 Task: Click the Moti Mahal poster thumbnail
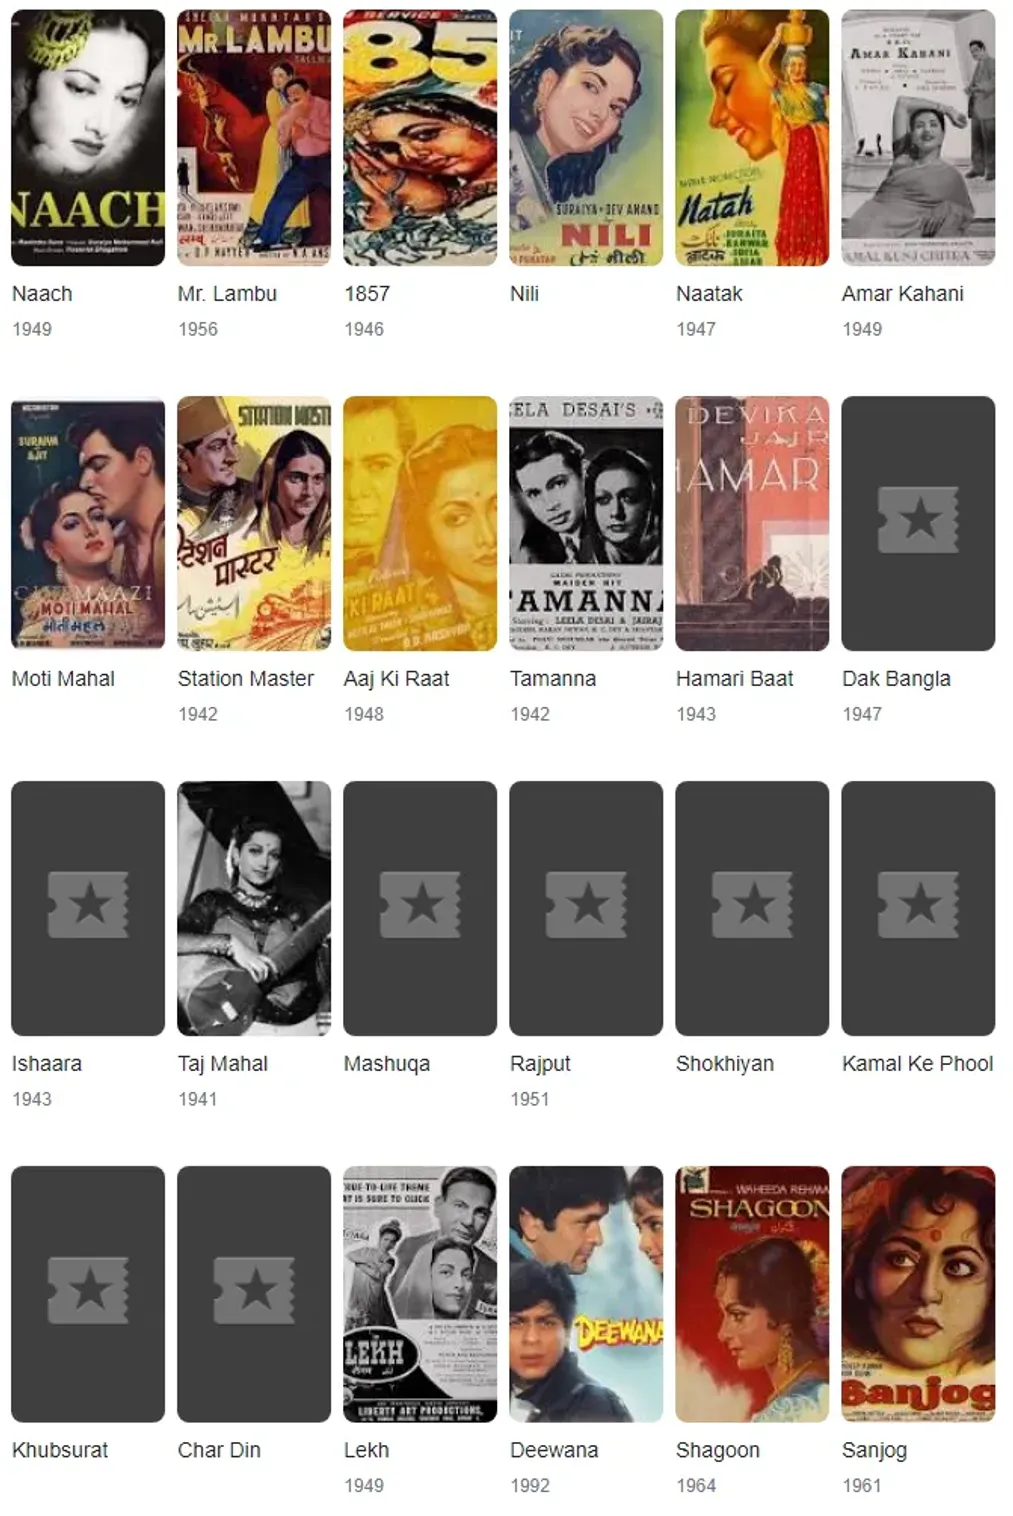point(88,523)
